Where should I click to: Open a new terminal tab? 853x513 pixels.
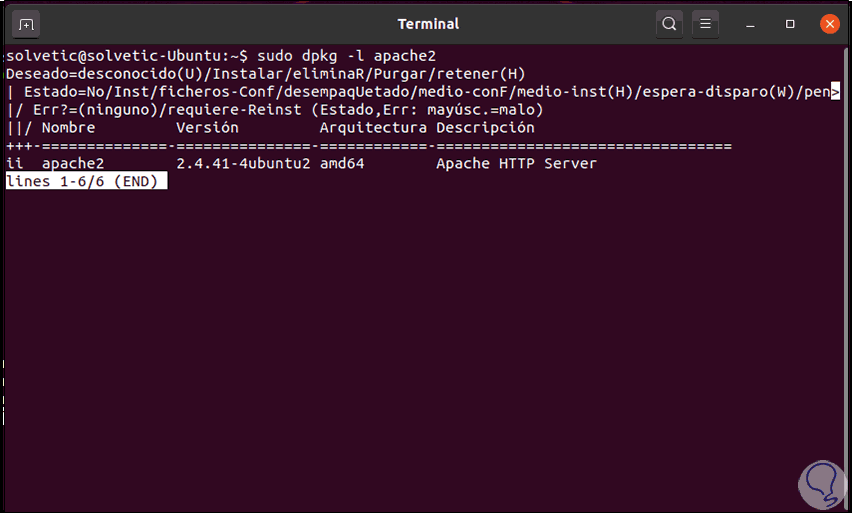[26, 23]
